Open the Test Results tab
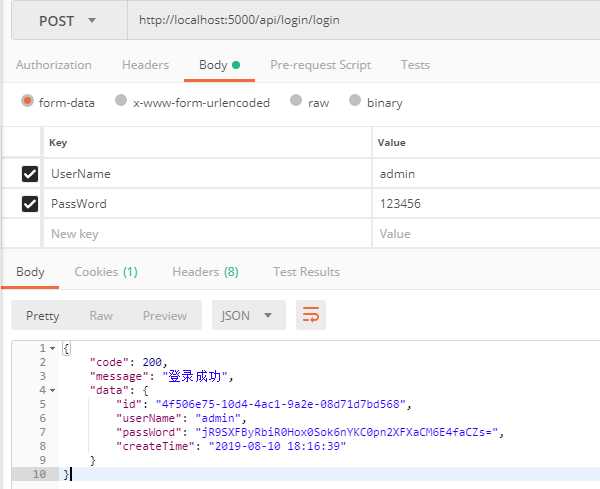600x489 pixels. [x=307, y=272]
